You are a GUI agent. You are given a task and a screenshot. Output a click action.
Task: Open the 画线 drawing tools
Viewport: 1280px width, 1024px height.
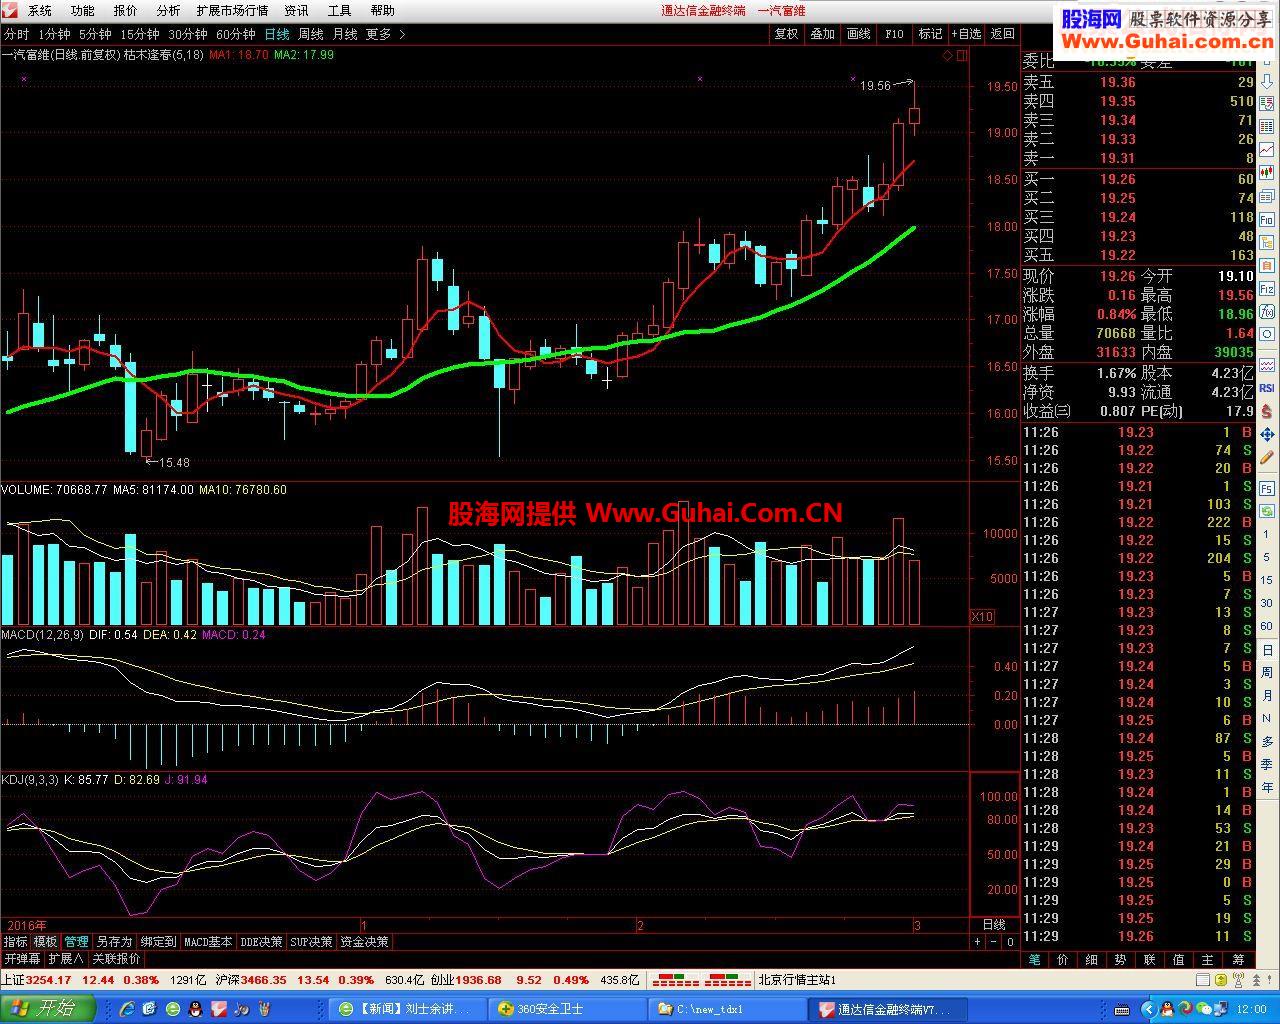859,34
